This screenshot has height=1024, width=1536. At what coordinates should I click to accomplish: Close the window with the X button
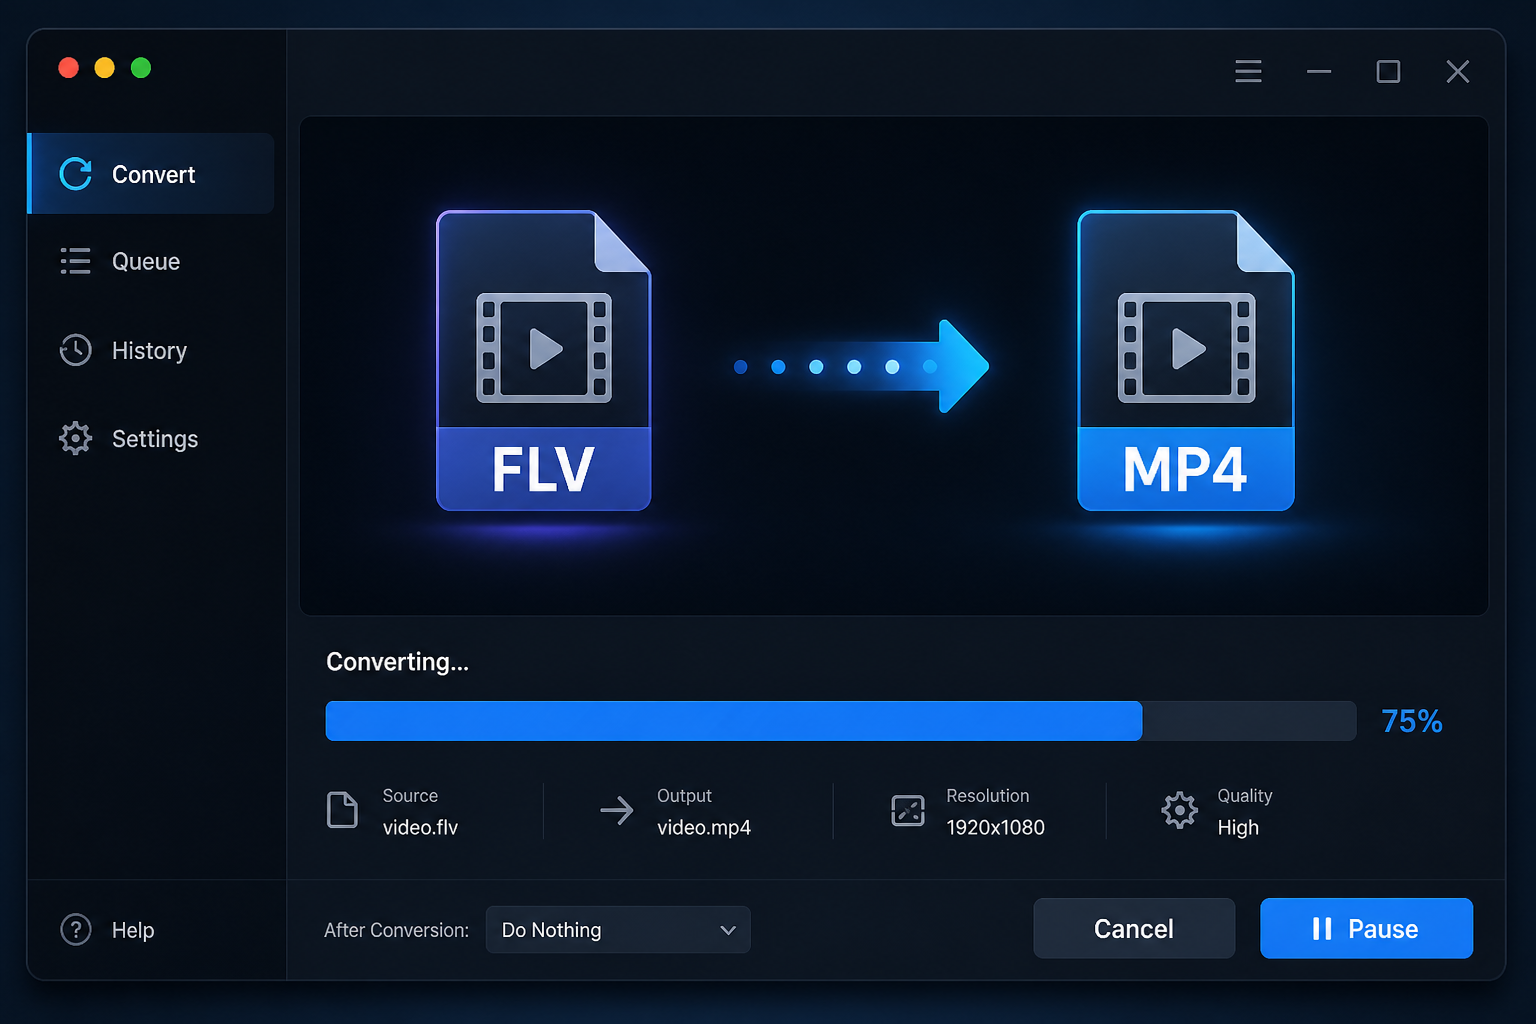pos(1458,71)
